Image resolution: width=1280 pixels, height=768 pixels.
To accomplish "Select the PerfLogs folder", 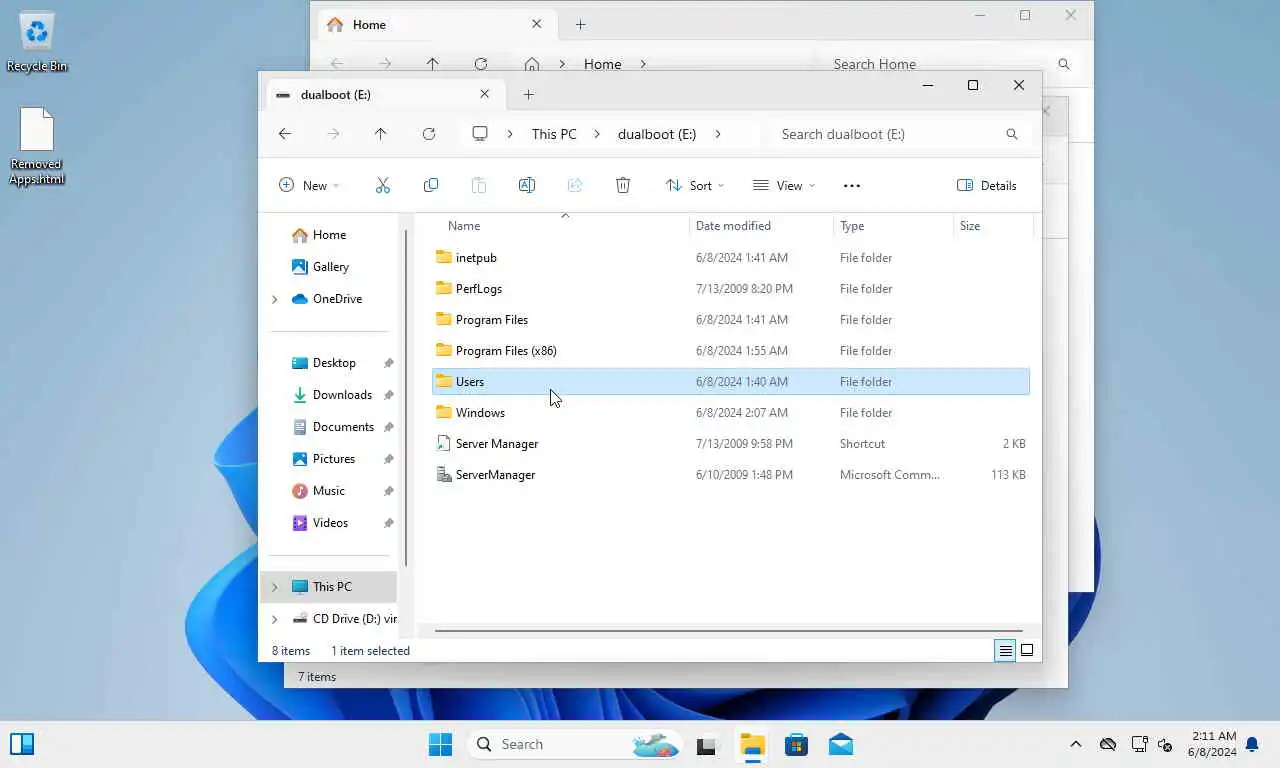I will pyautogui.click(x=731, y=289).
